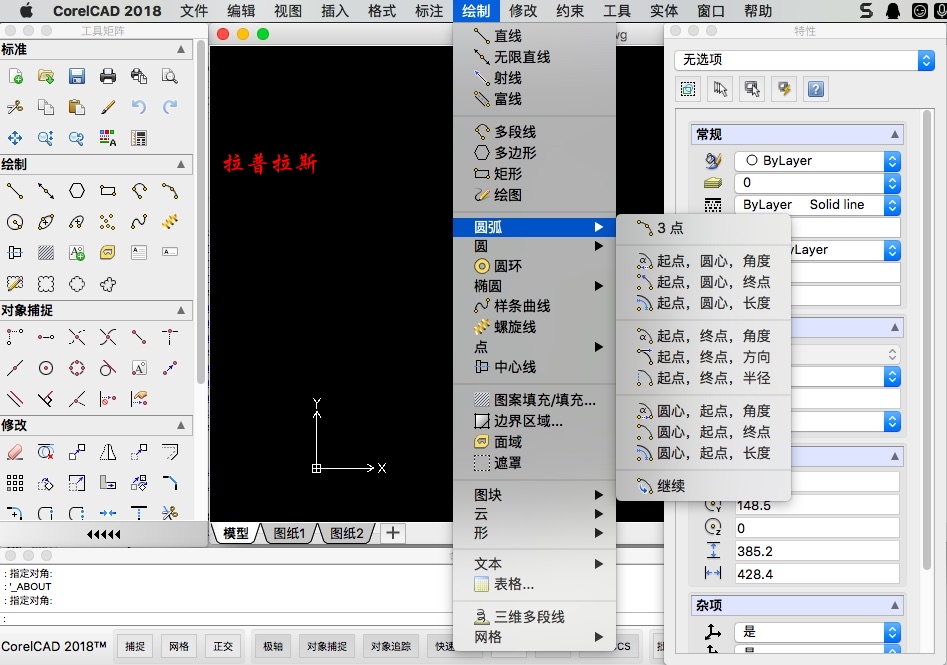Click the save icon in standard toolbar
Screen dimensions: 947x665
[75, 75]
